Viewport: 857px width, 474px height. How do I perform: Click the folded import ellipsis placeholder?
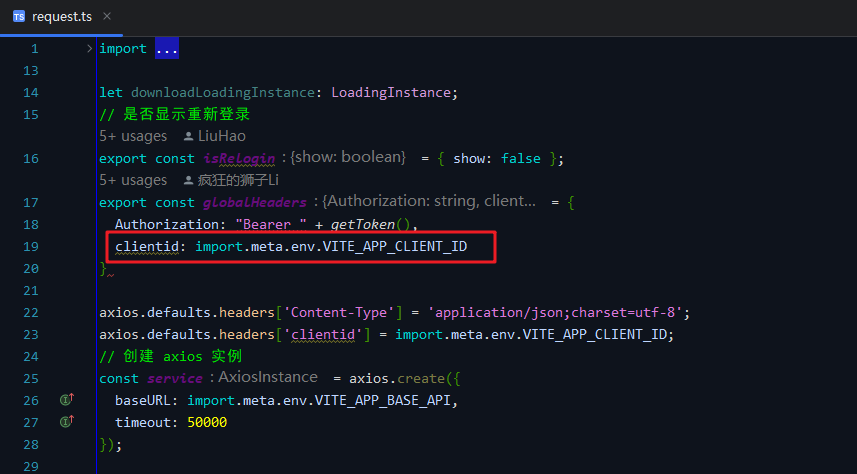pos(167,49)
